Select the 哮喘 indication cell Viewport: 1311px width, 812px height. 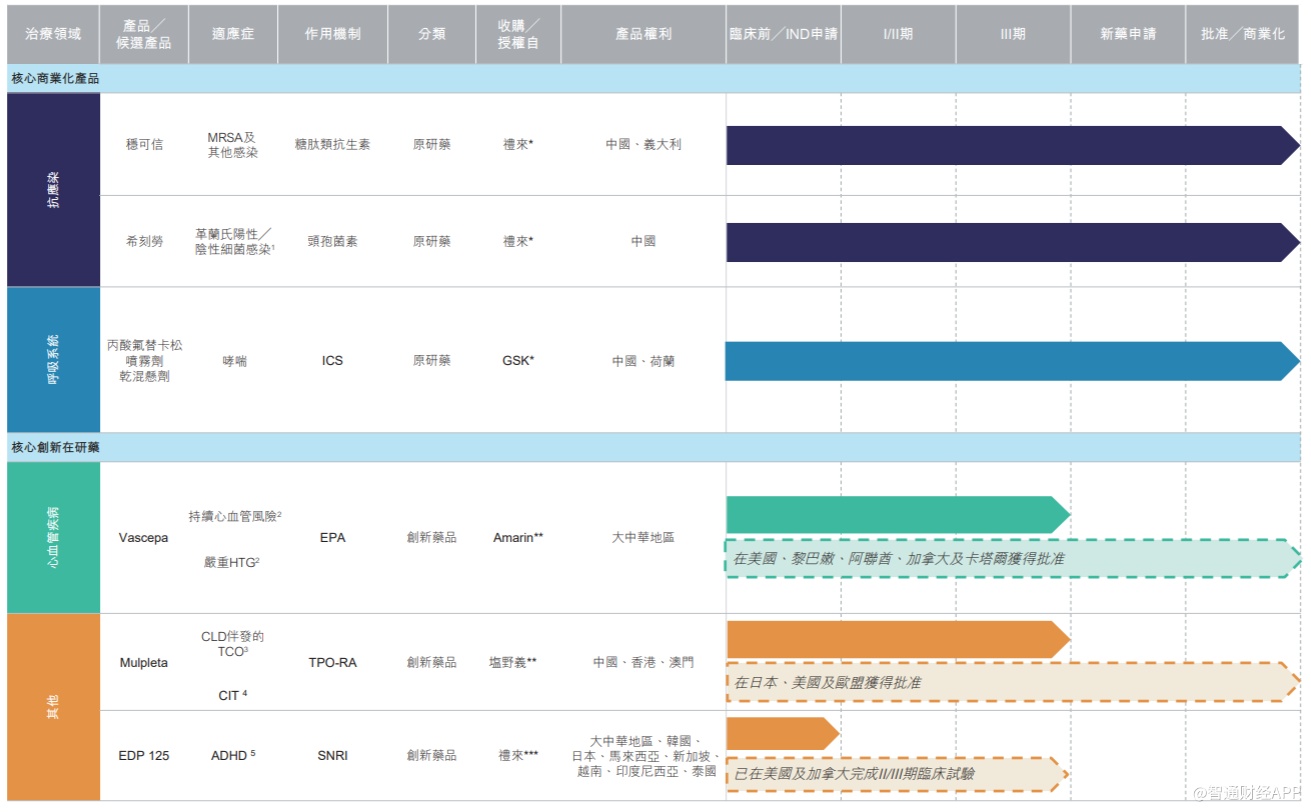pos(234,361)
